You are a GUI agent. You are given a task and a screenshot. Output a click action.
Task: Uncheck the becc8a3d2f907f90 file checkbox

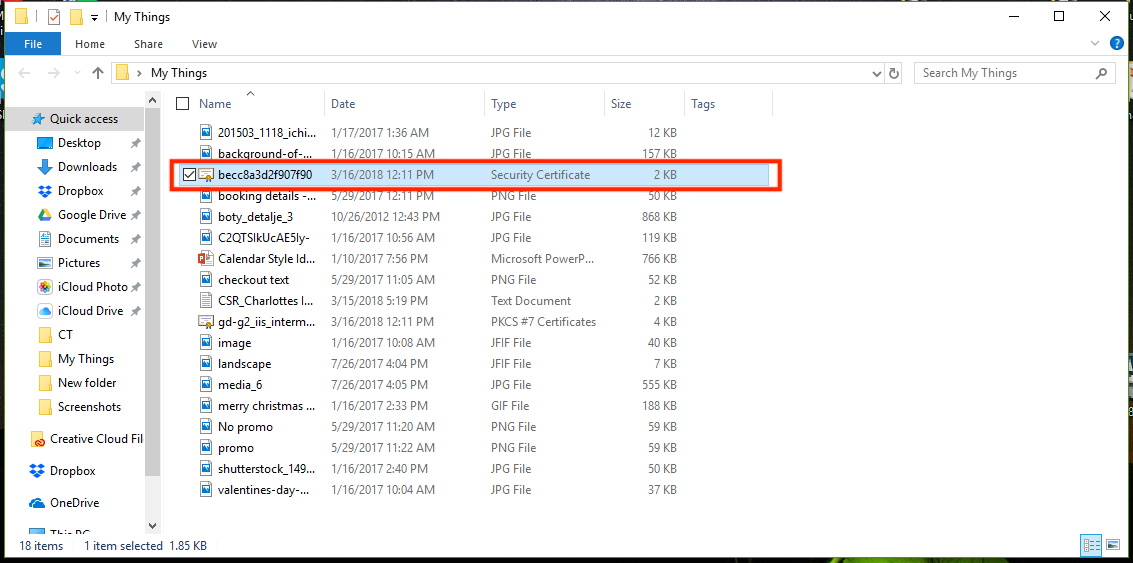(189, 175)
